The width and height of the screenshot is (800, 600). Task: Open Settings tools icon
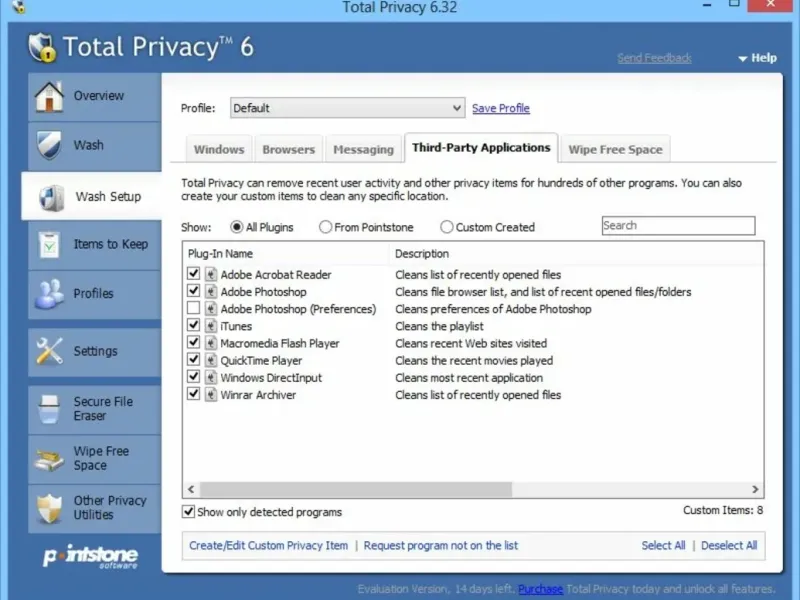(49, 351)
